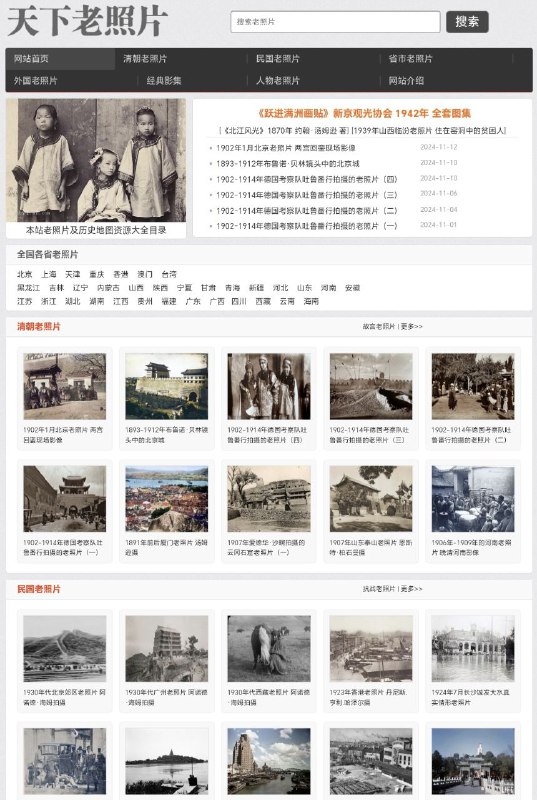The width and height of the screenshot is (537, 800).
Task: Open the 1906年-1909年河南老照片 thumbnail
Action: pos(473,498)
